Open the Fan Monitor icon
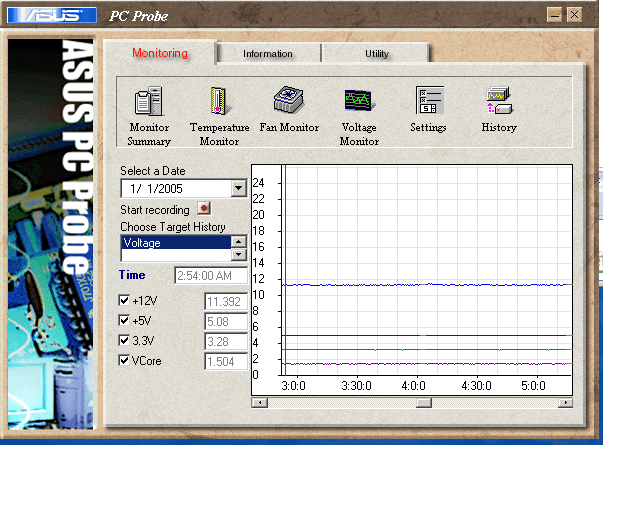Screen dimensions: 640x512 pos(289,100)
